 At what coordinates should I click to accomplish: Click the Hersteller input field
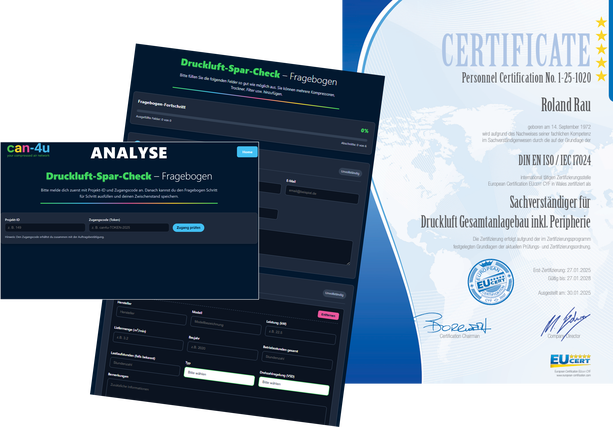pos(150,312)
